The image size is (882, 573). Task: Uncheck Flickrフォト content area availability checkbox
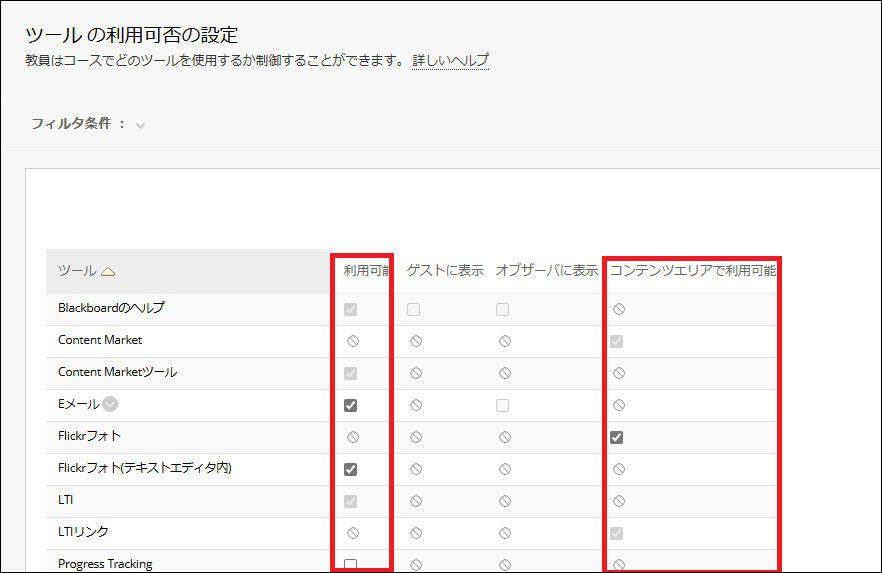pos(616,437)
